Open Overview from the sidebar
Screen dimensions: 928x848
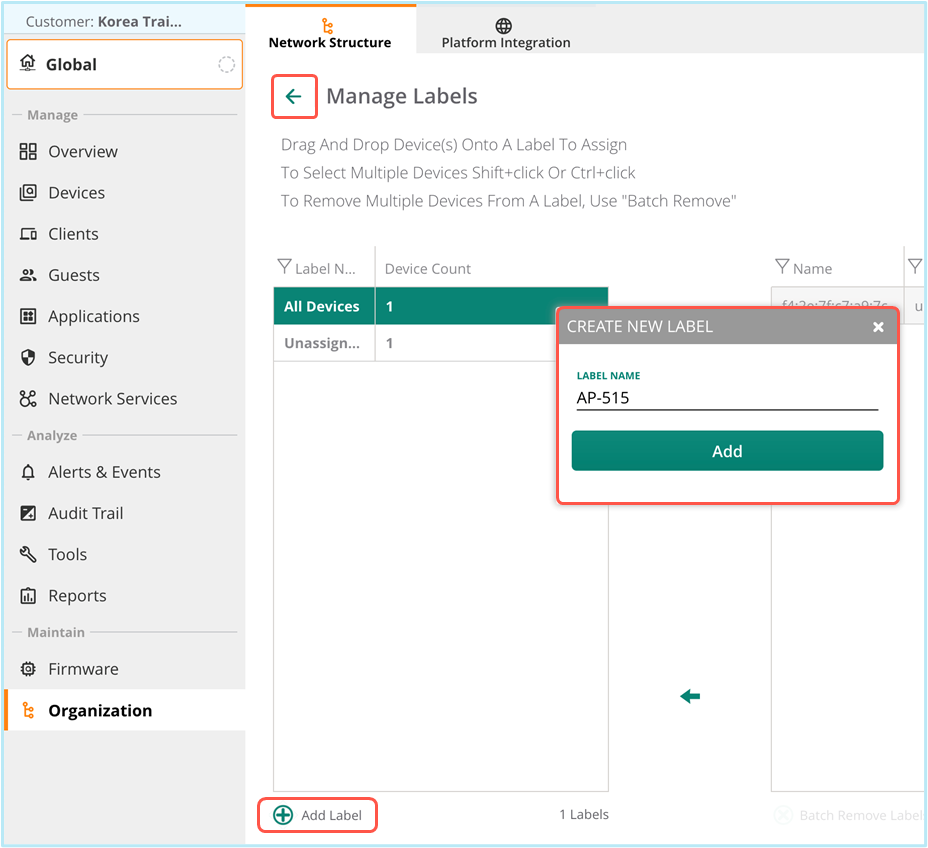[x=83, y=152]
